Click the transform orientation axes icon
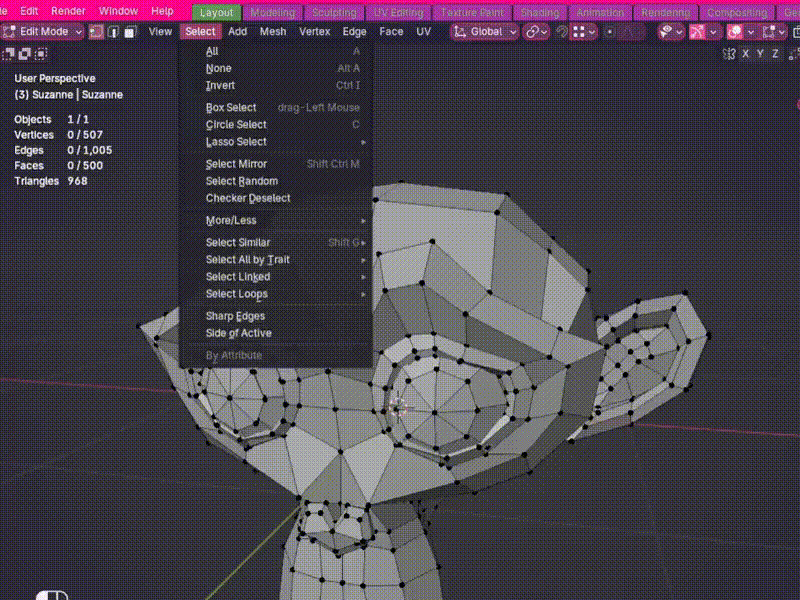The width and height of the screenshot is (800, 600). click(460, 32)
